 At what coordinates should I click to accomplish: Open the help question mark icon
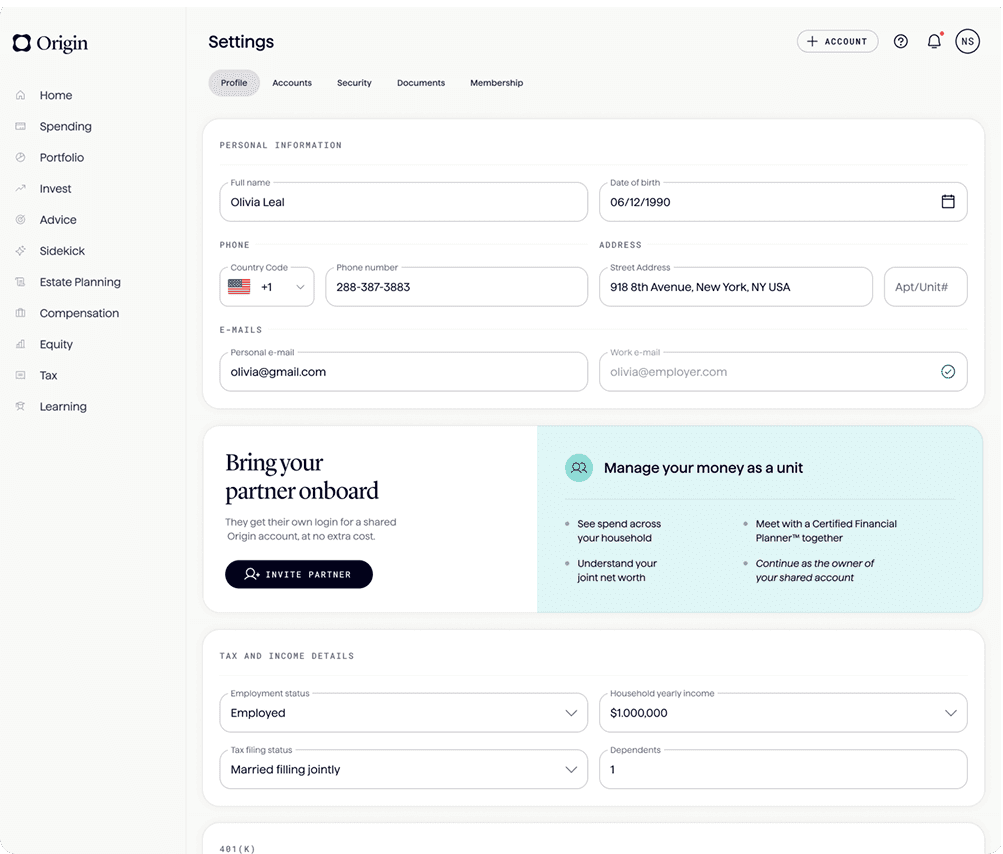pyautogui.click(x=901, y=42)
